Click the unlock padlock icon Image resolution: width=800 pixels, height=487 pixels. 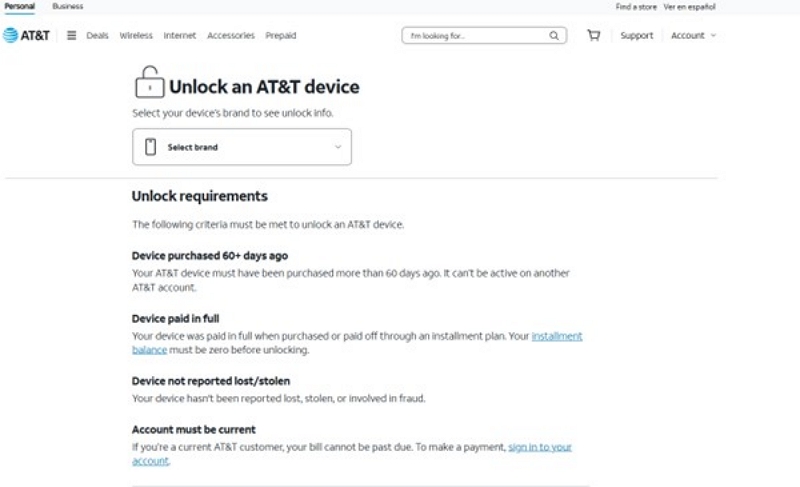click(149, 82)
